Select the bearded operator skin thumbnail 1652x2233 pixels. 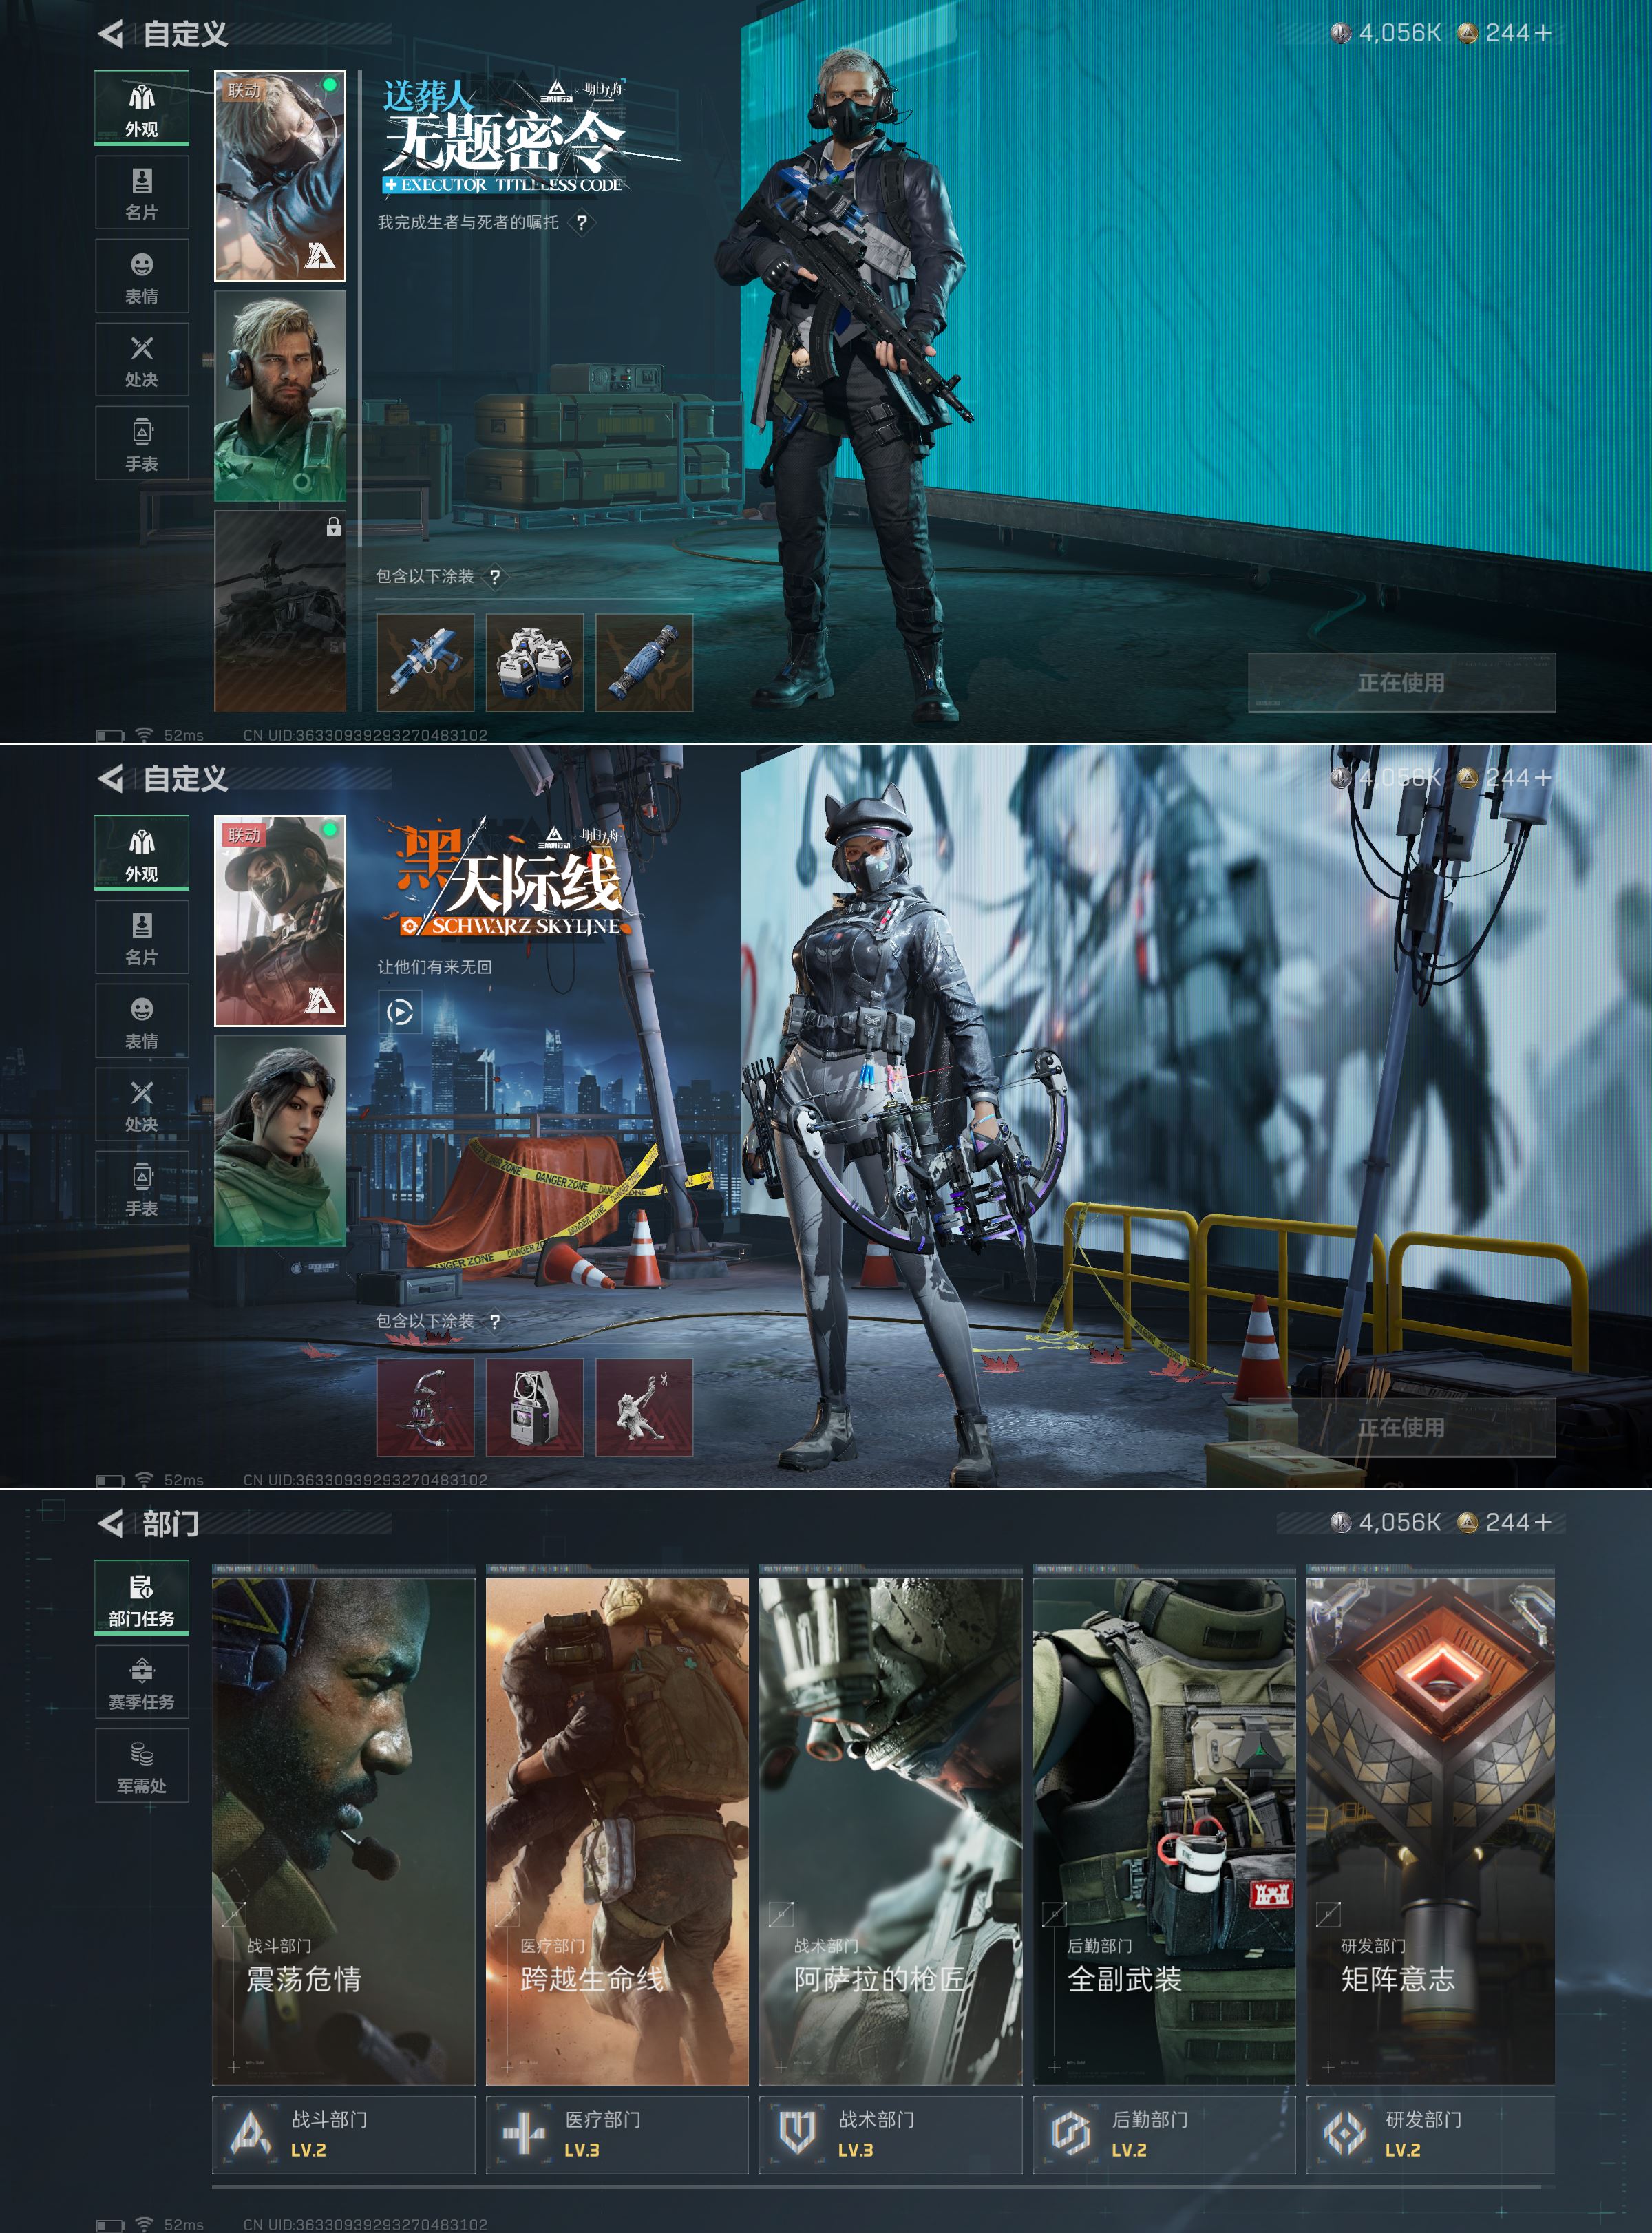click(280, 396)
